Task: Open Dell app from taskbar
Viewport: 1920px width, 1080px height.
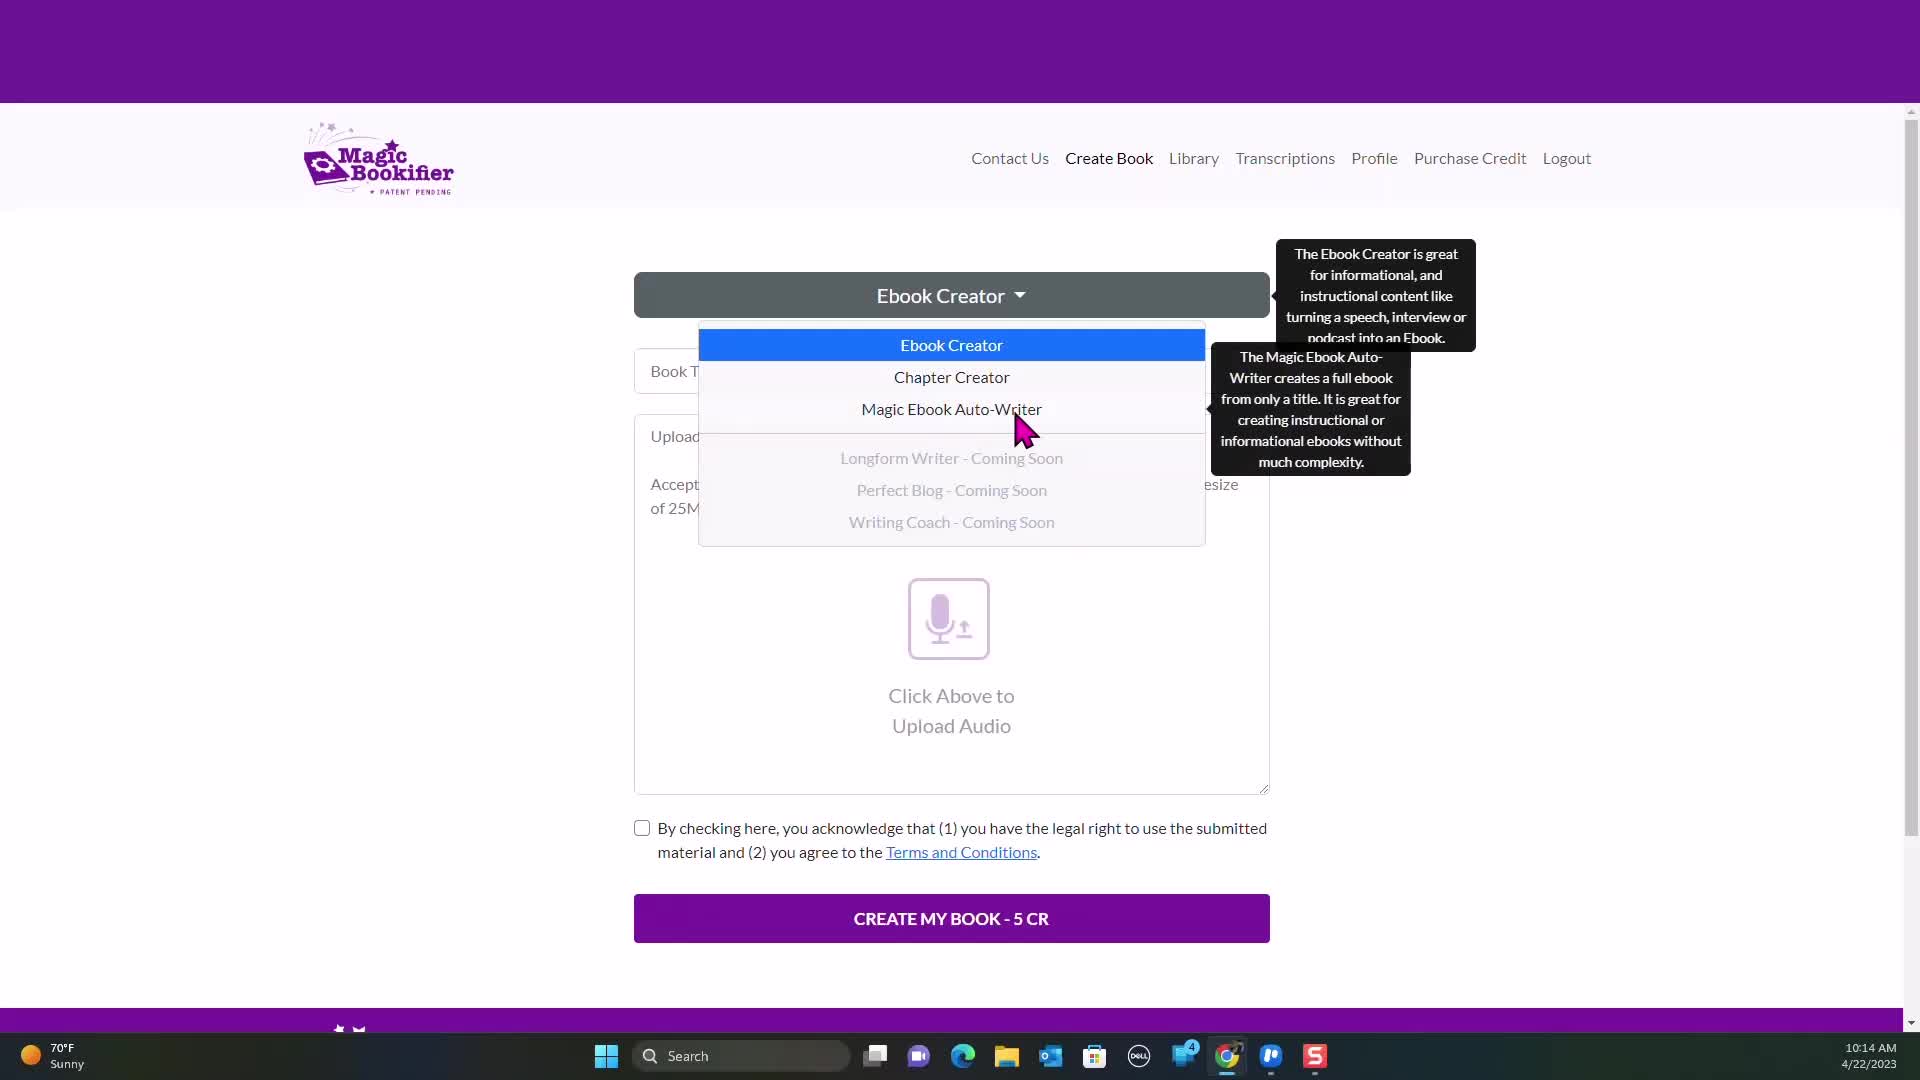Action: tap(1139, 1056)
